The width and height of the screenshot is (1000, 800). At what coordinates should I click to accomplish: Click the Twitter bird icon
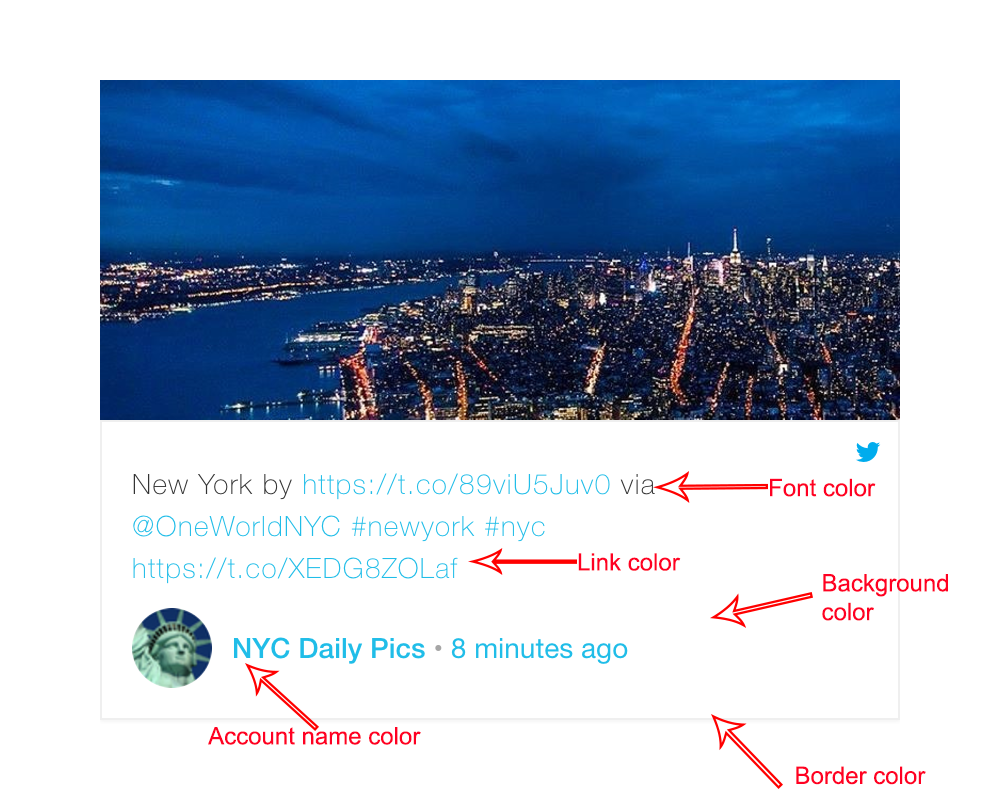pos(867,452)
